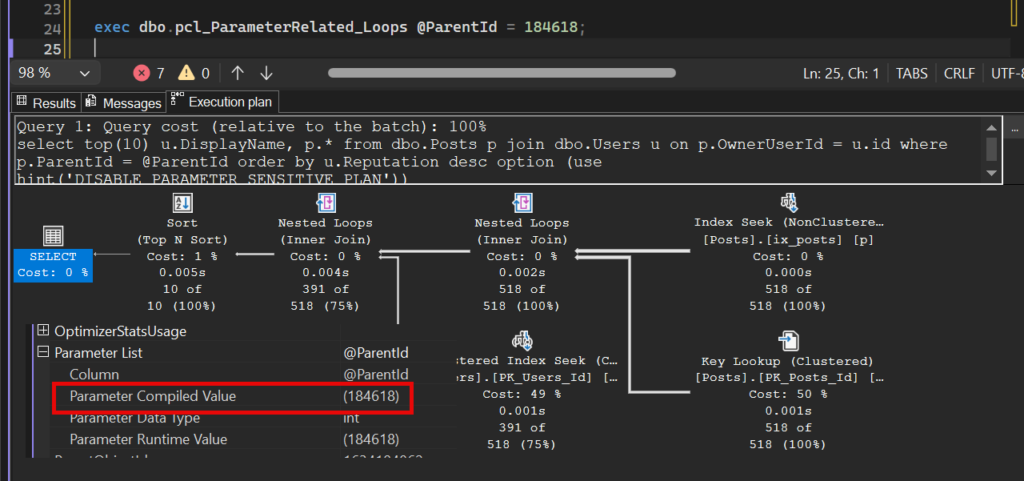Open the Execution plan tab
The height and width of the screenshot is (481, 1024).
(223, 102)
